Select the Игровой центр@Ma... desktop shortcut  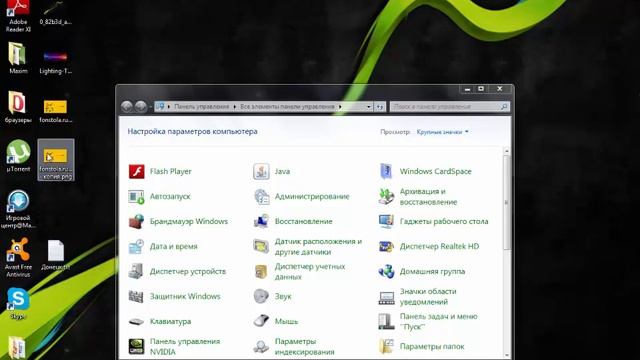[x=18, y=209]
